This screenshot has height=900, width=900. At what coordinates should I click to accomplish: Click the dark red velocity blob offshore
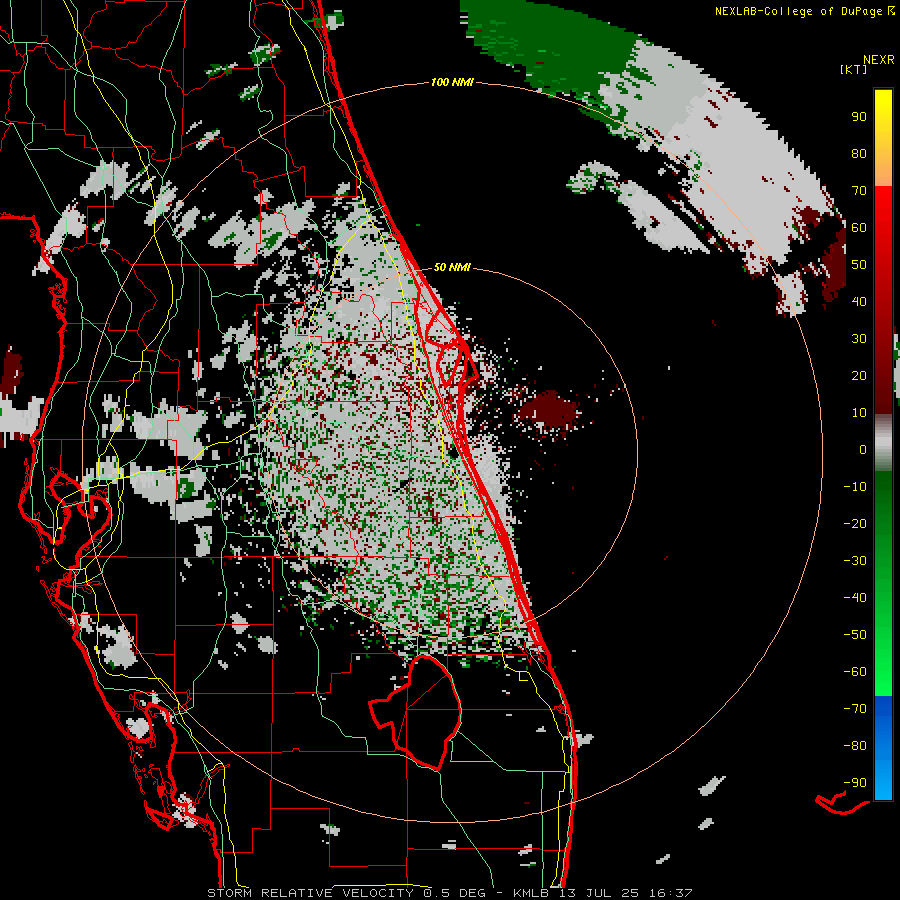point(548,411)
